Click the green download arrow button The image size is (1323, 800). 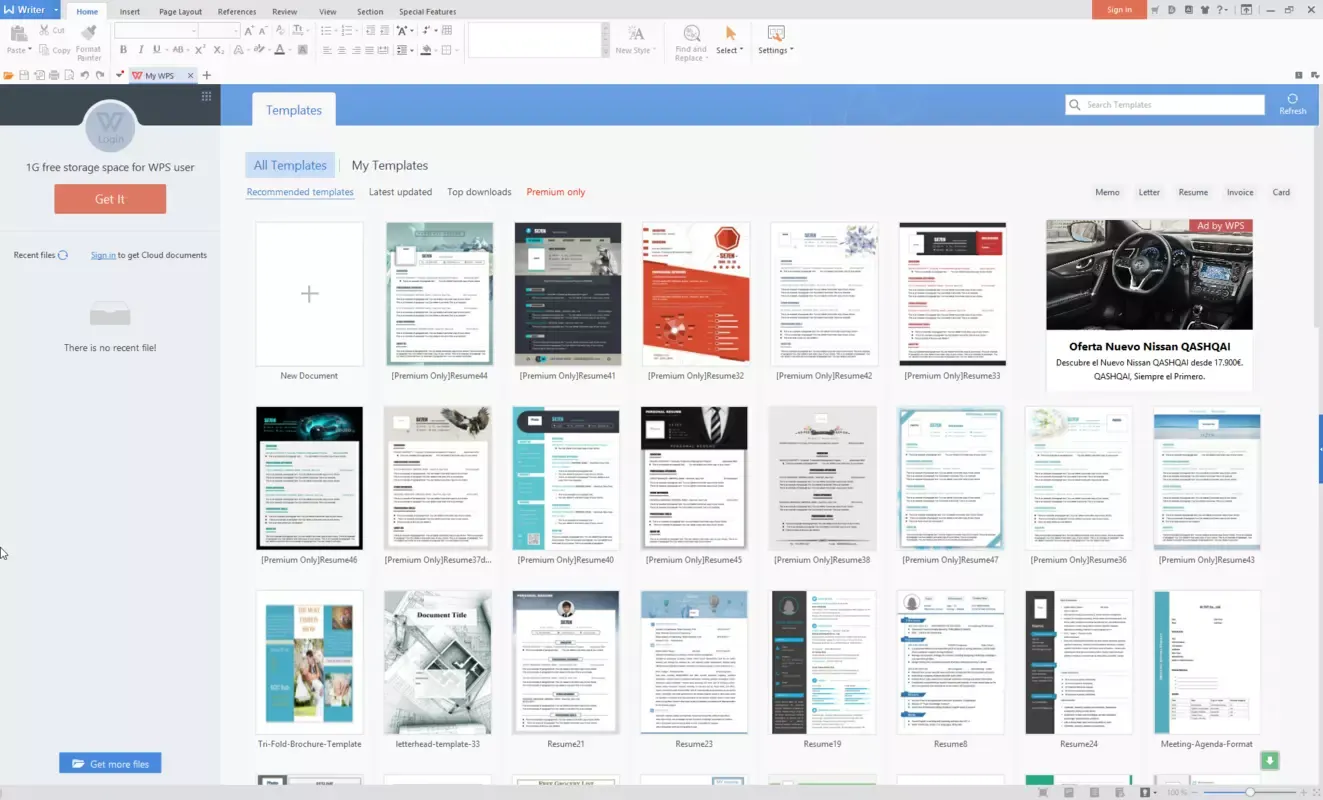pos(1270,761)
